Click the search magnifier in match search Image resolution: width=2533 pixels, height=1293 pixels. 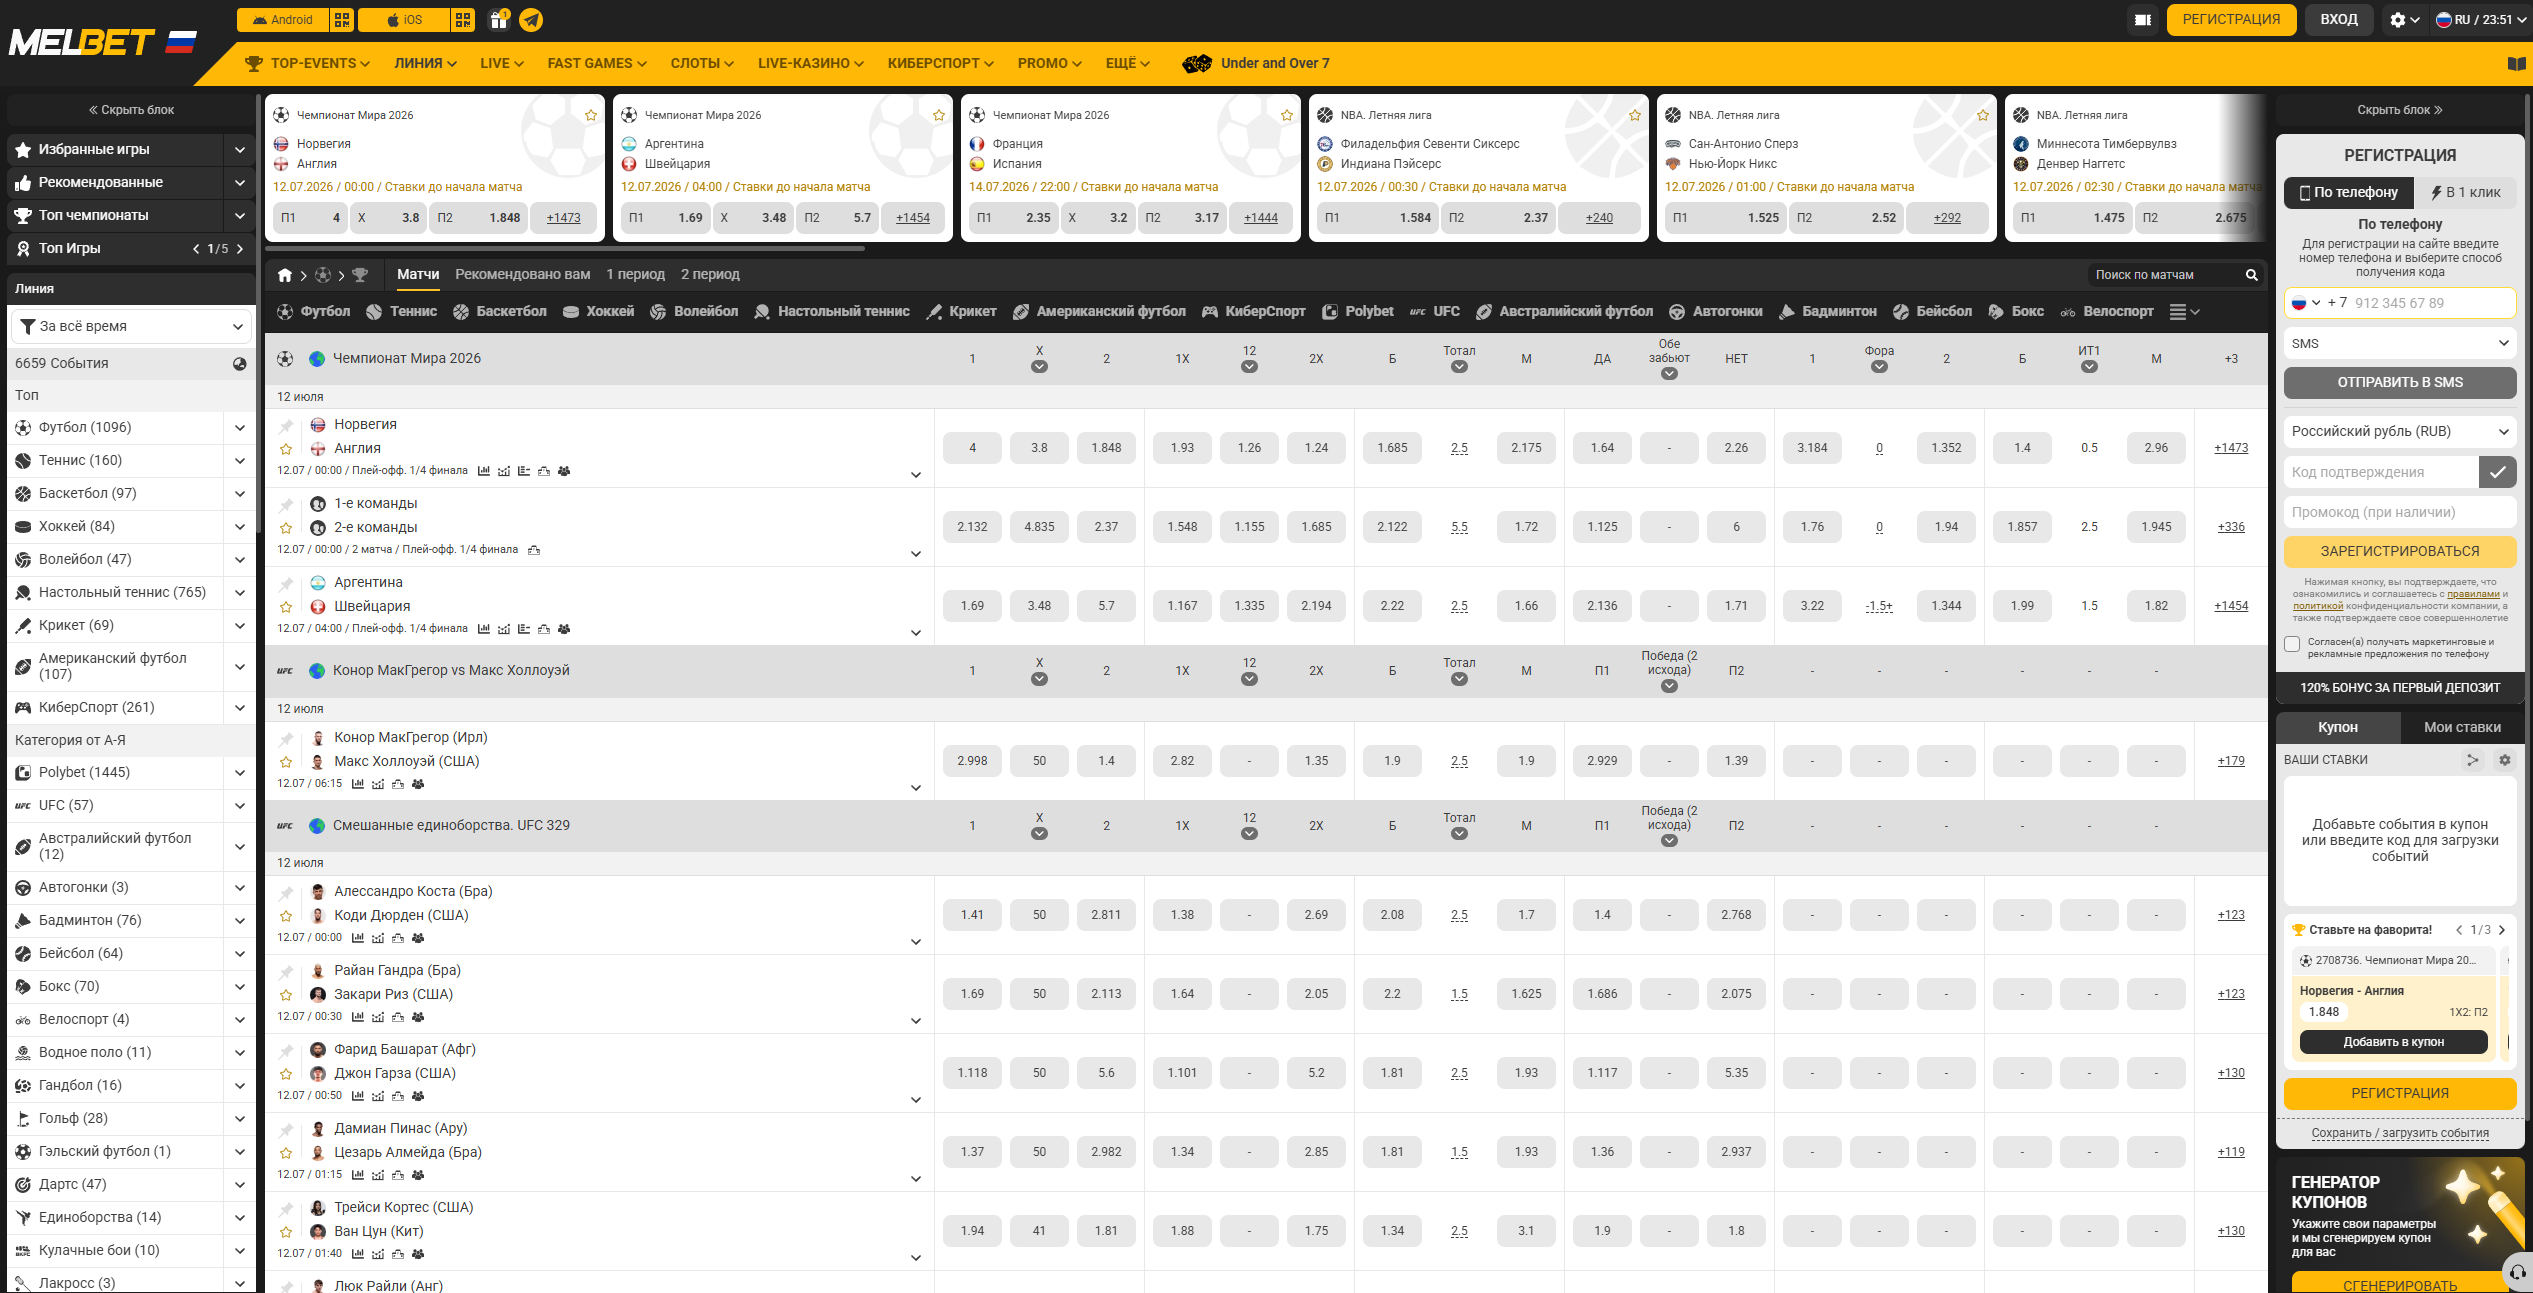click(2251, 275)
